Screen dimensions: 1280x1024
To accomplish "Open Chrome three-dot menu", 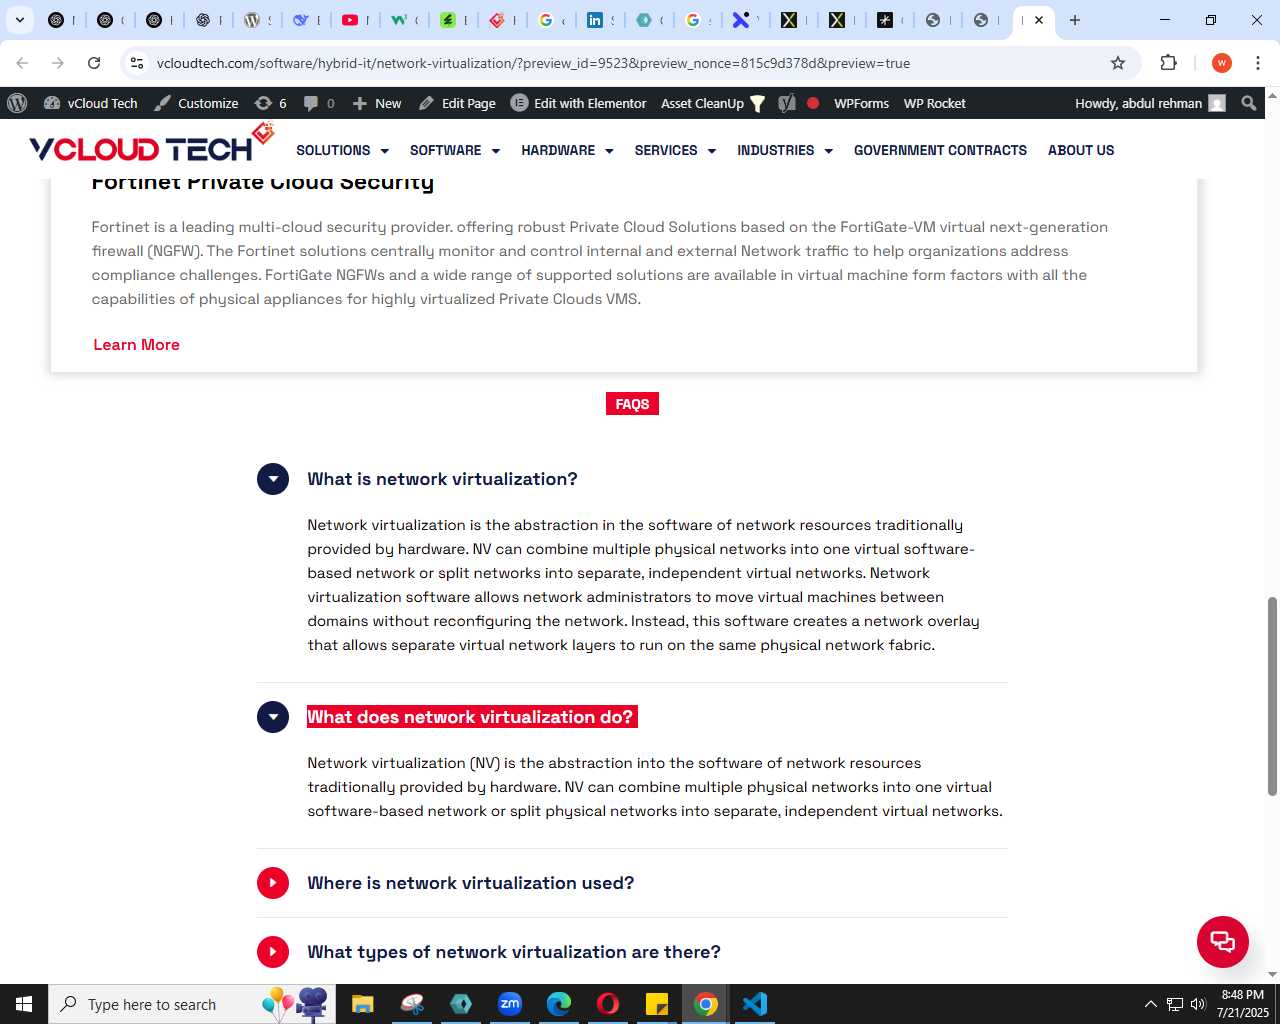I will tap(1258, 63).
